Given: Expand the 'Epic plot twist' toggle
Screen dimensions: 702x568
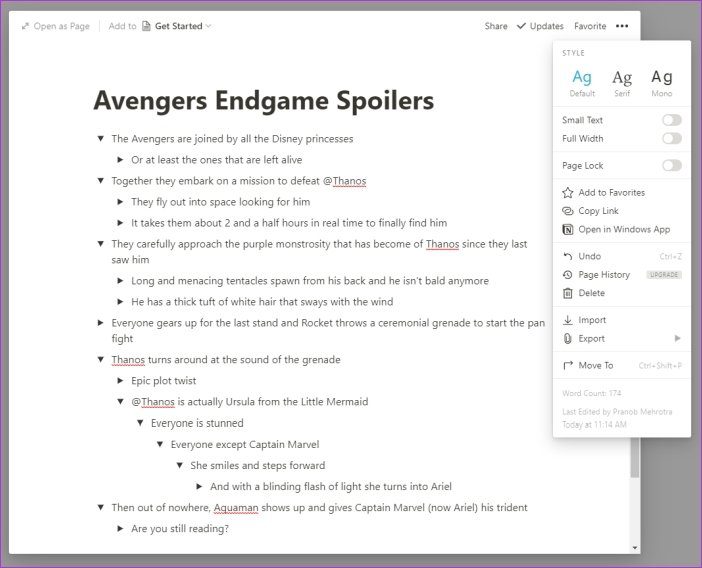Looking at the screenshot, I should (x=120, y=380).
